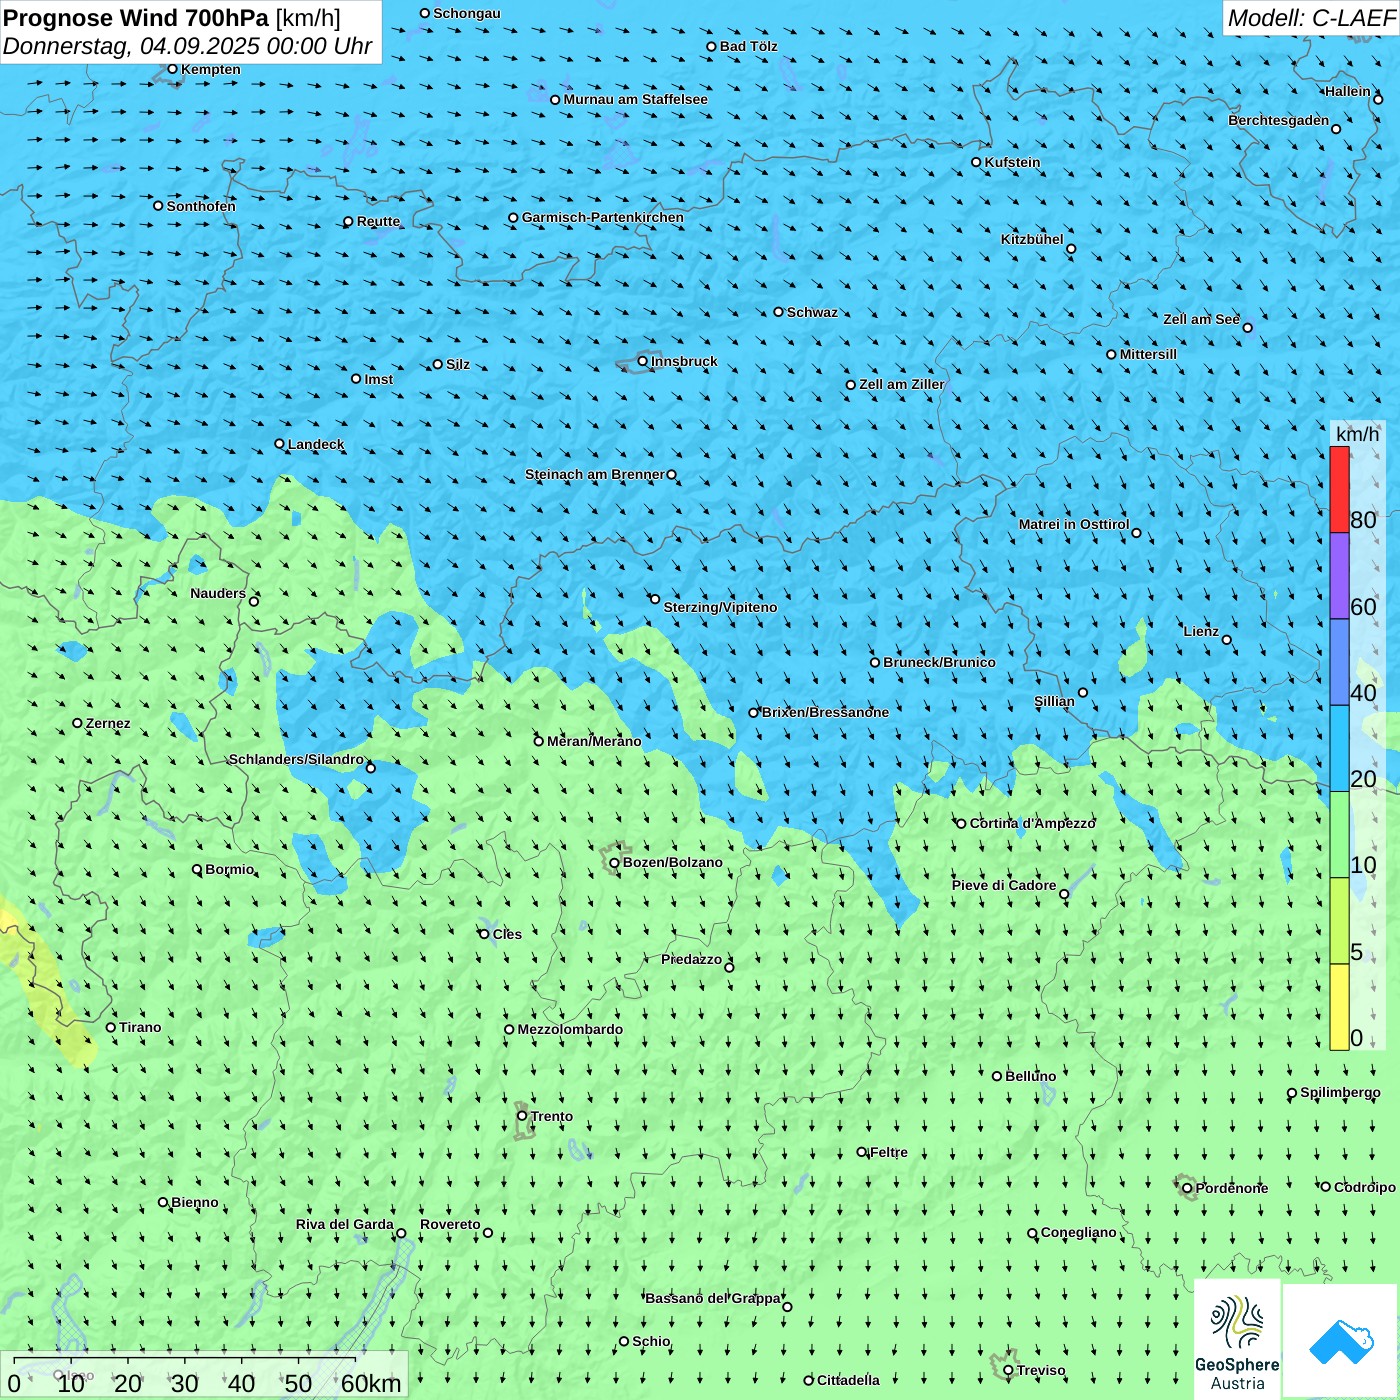Click the 'Matrei in Osttirol' label
The width and height of the screenshot is (1400, 1400).
pos(1074,524)
